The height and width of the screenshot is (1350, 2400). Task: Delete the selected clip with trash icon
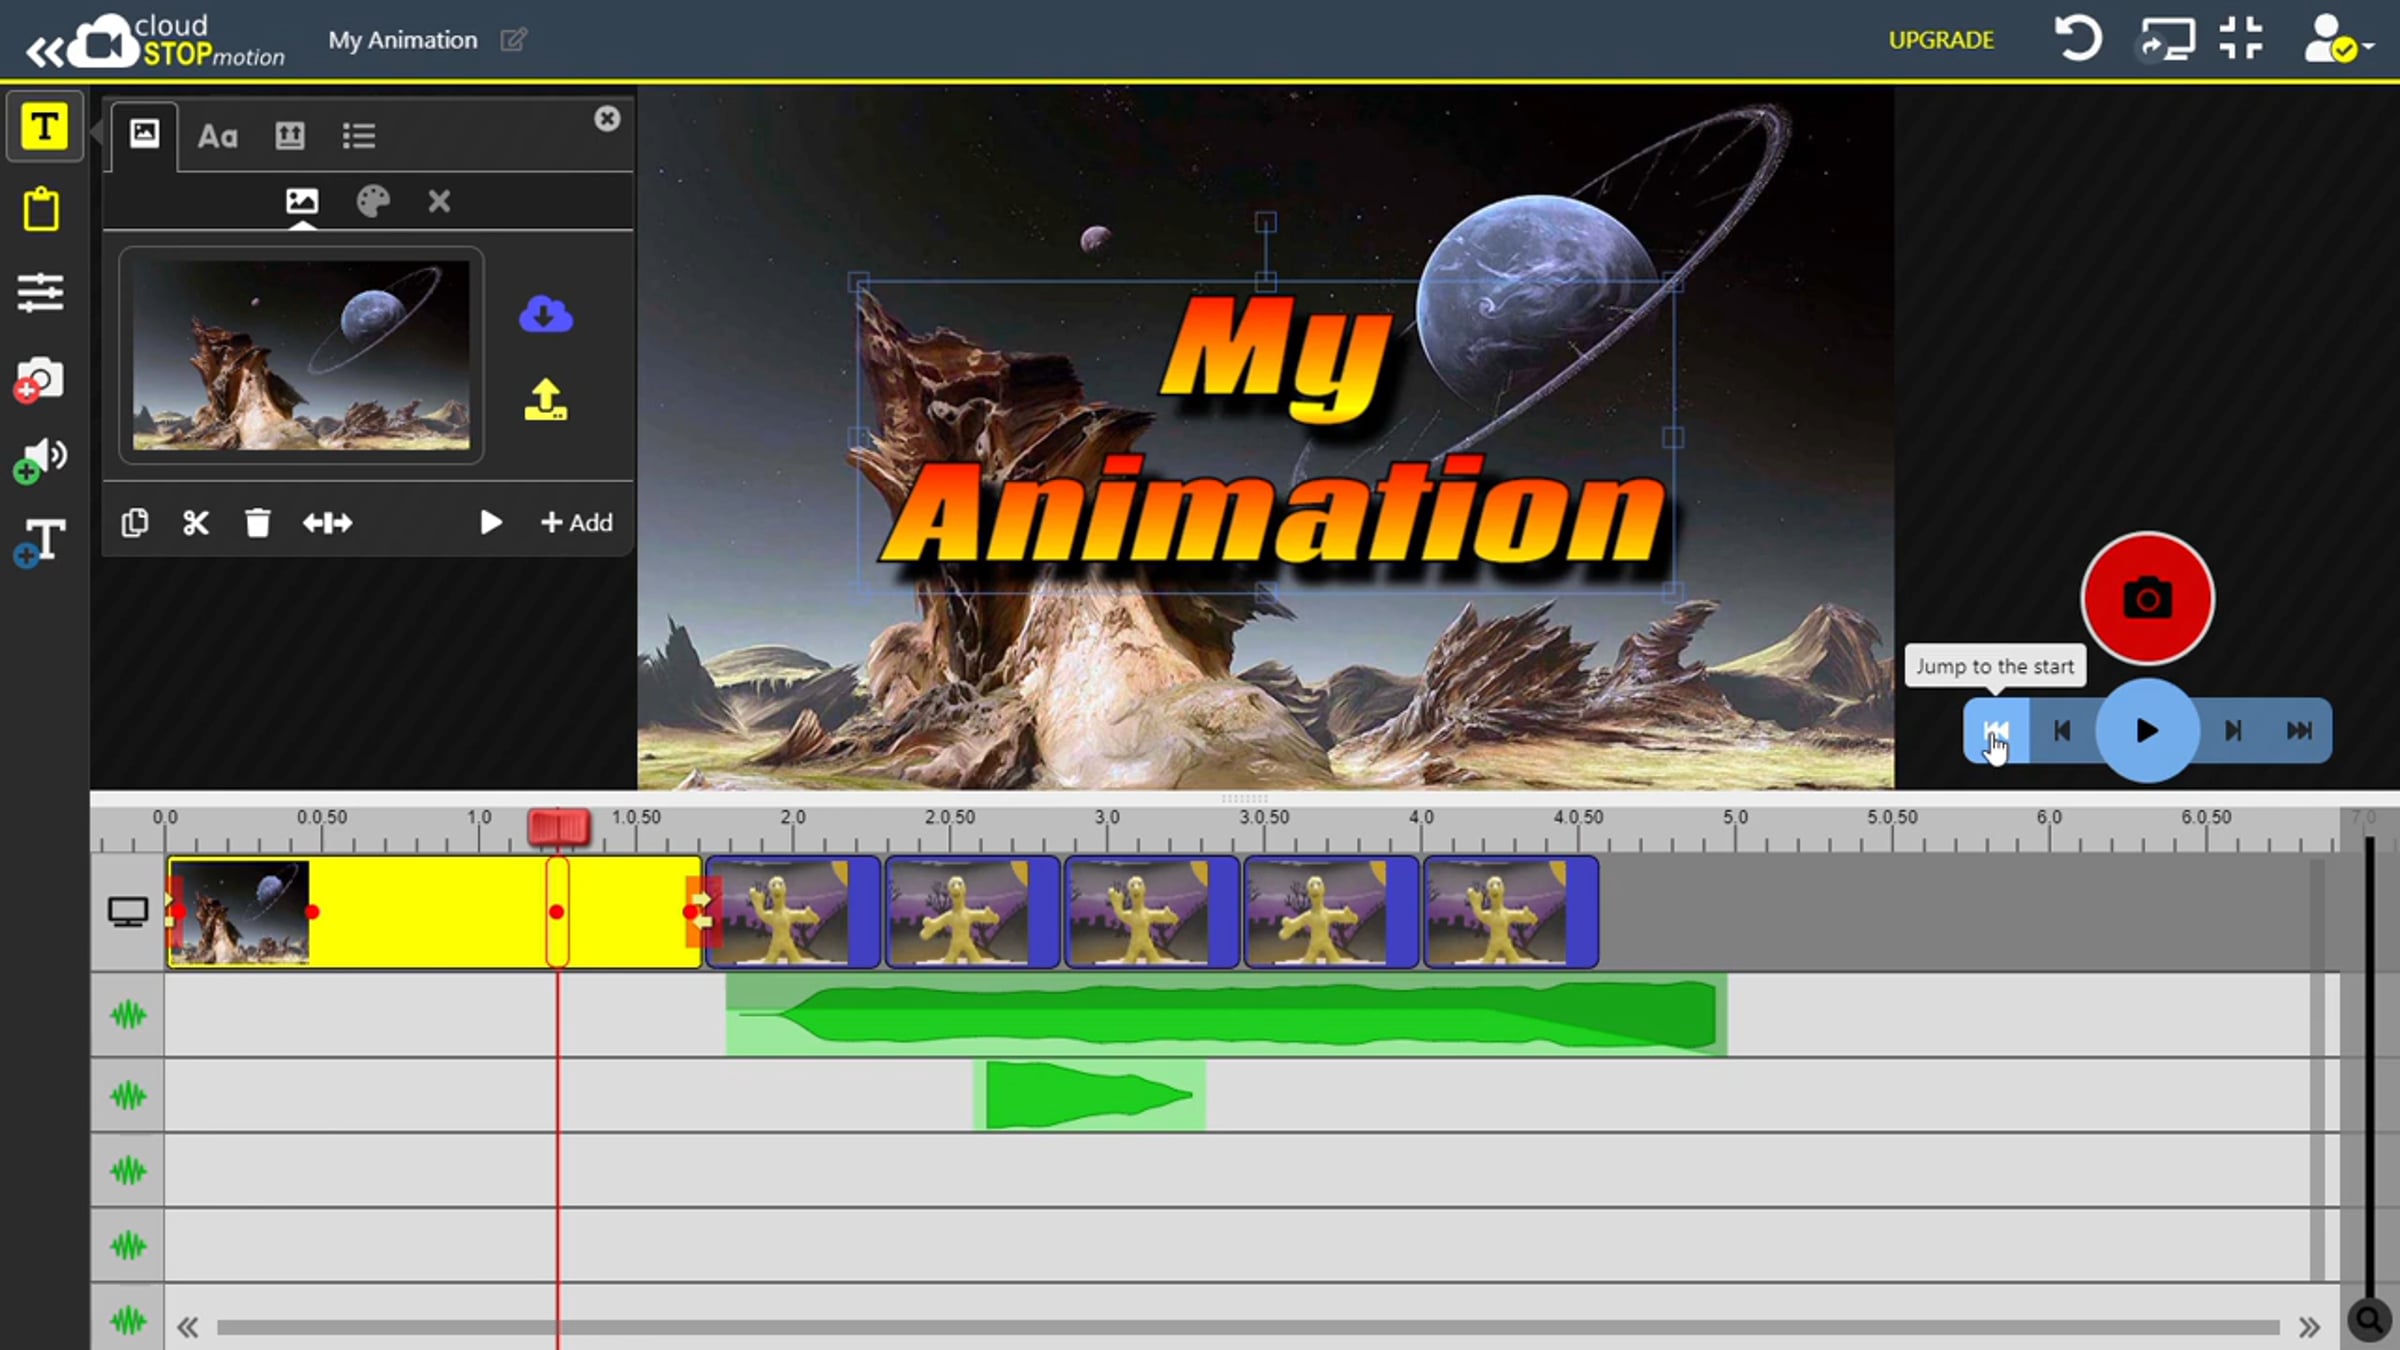257,523
